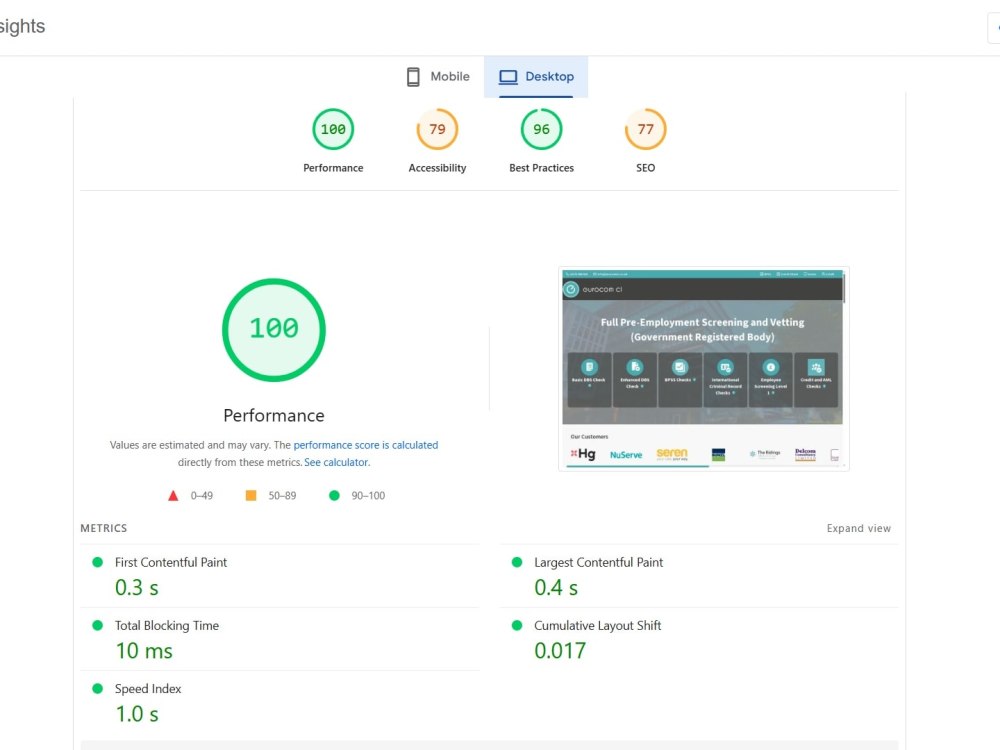The image size is (1000, 750).
Task: Click the Total Blocking Time metric label
Action: click(x=166, y=626)
